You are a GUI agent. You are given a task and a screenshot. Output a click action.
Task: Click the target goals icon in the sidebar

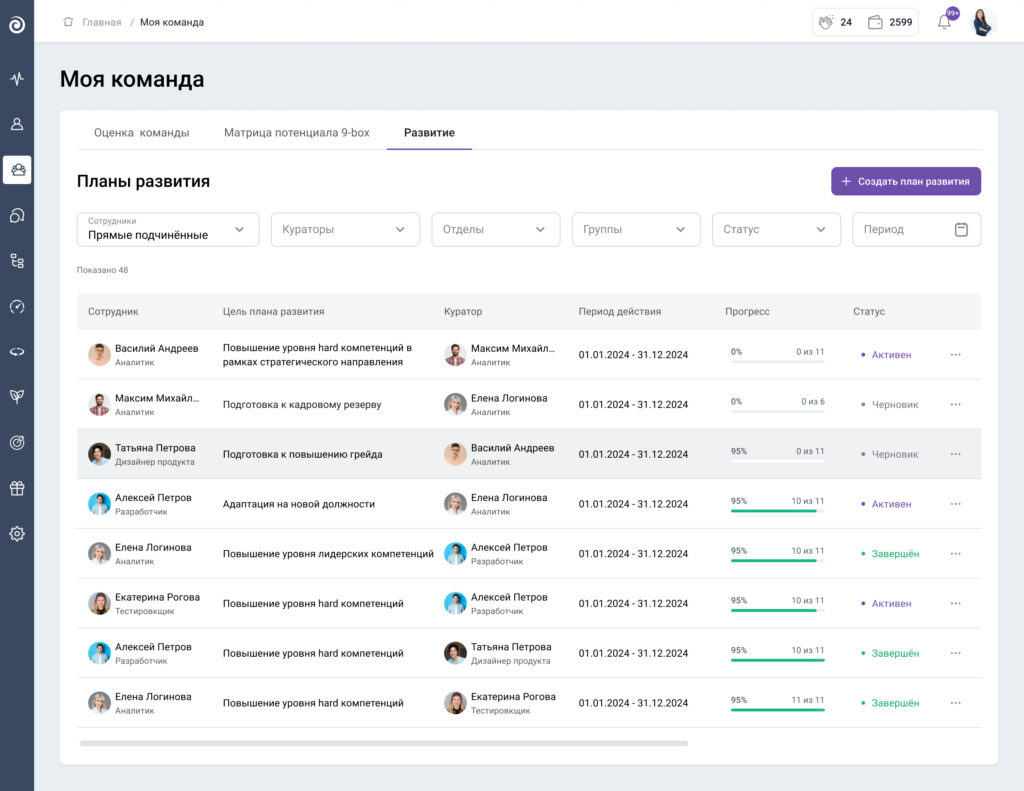click(x=17, y=442)
